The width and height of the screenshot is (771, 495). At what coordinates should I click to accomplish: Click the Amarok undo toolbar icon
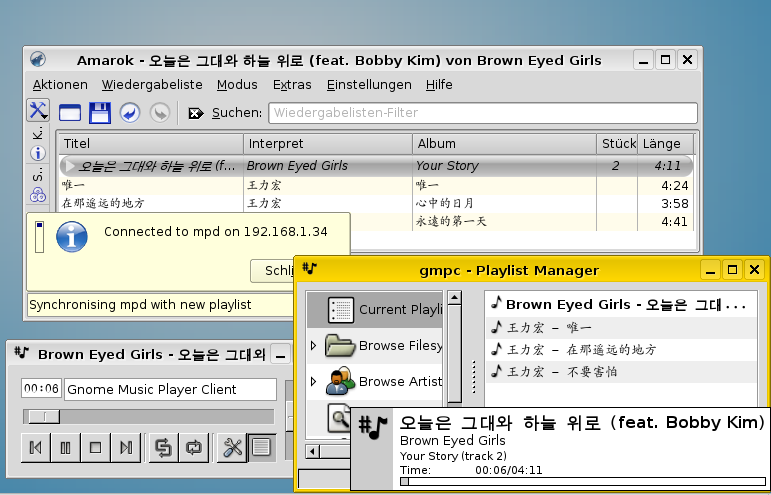point(130,113)
